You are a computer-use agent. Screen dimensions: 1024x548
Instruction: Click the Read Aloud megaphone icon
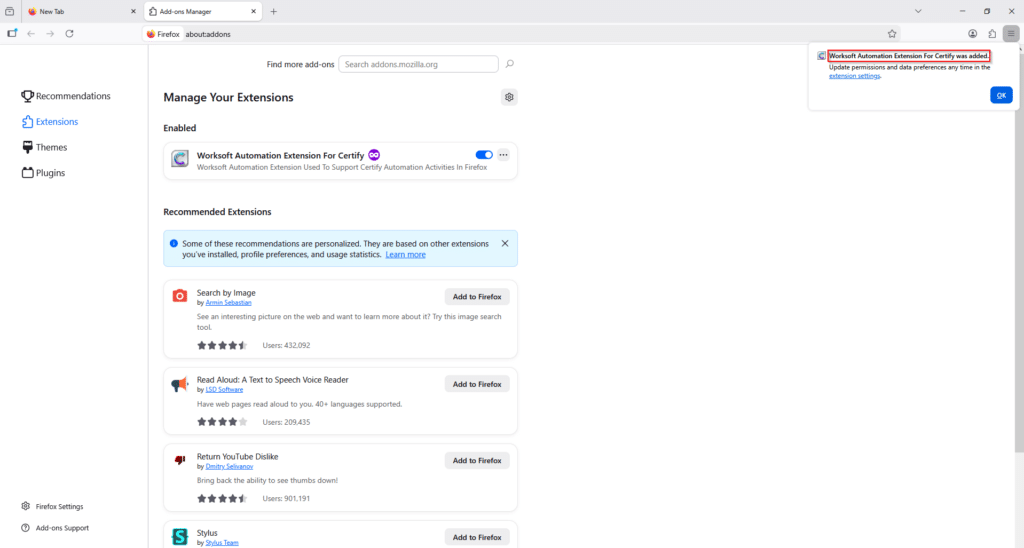click(180, 384)
